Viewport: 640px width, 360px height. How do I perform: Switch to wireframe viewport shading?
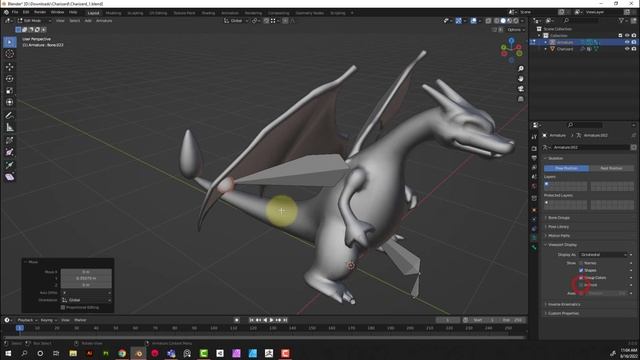pos(496,20)
